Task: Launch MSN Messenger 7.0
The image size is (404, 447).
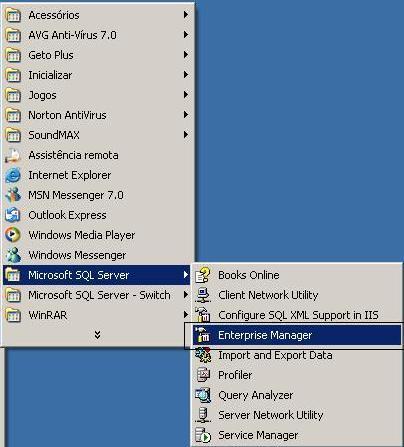Action: pyautogui.click(x=97, y=195)
